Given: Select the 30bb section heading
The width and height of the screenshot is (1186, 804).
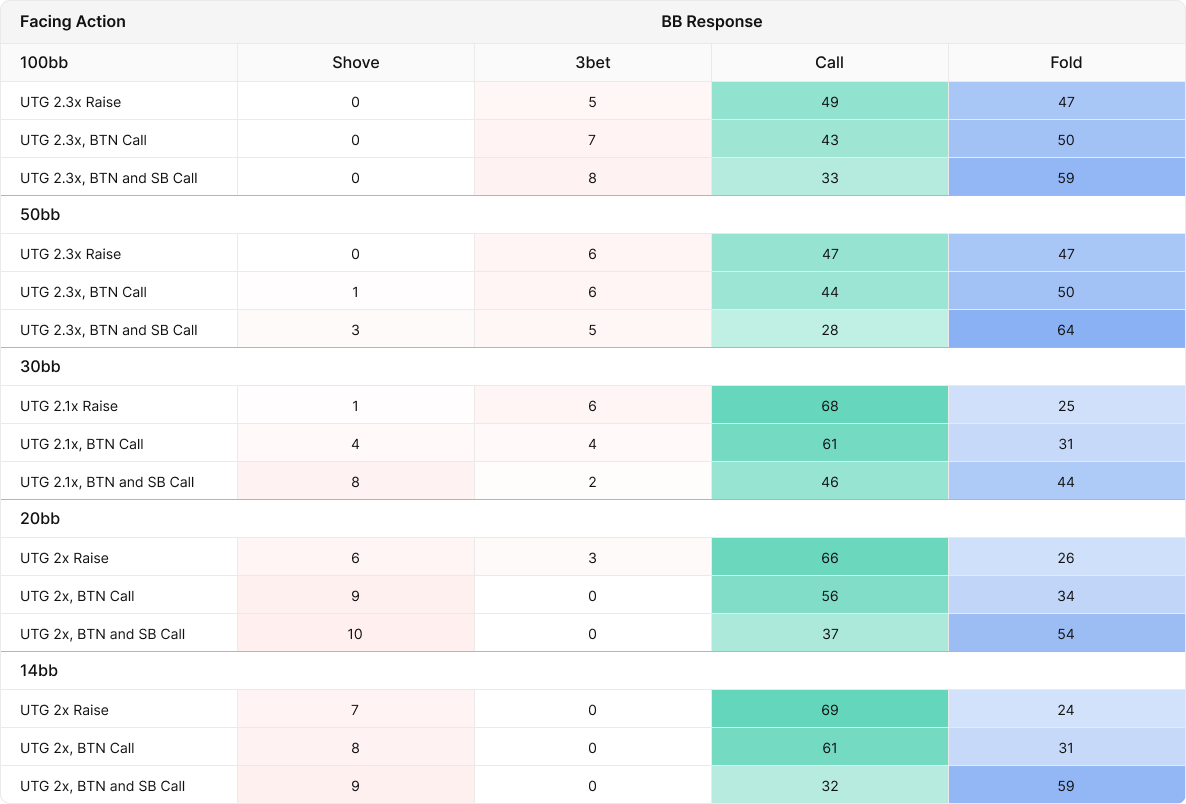Looking at the screenshot, I should tap(41, 366).
